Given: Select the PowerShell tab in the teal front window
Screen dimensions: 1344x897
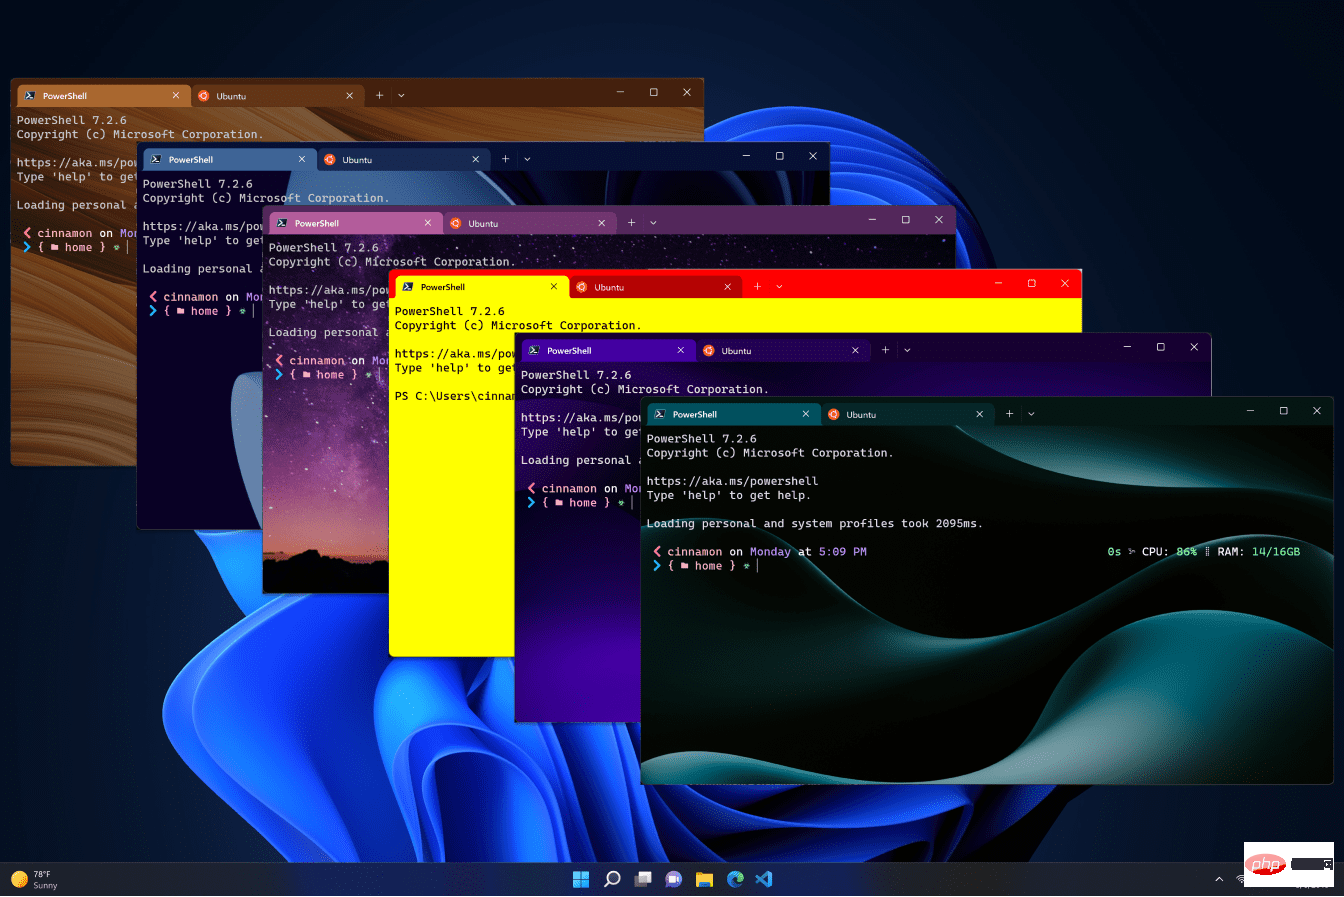Looking at the screenshot, I should [x=733, y=414].
